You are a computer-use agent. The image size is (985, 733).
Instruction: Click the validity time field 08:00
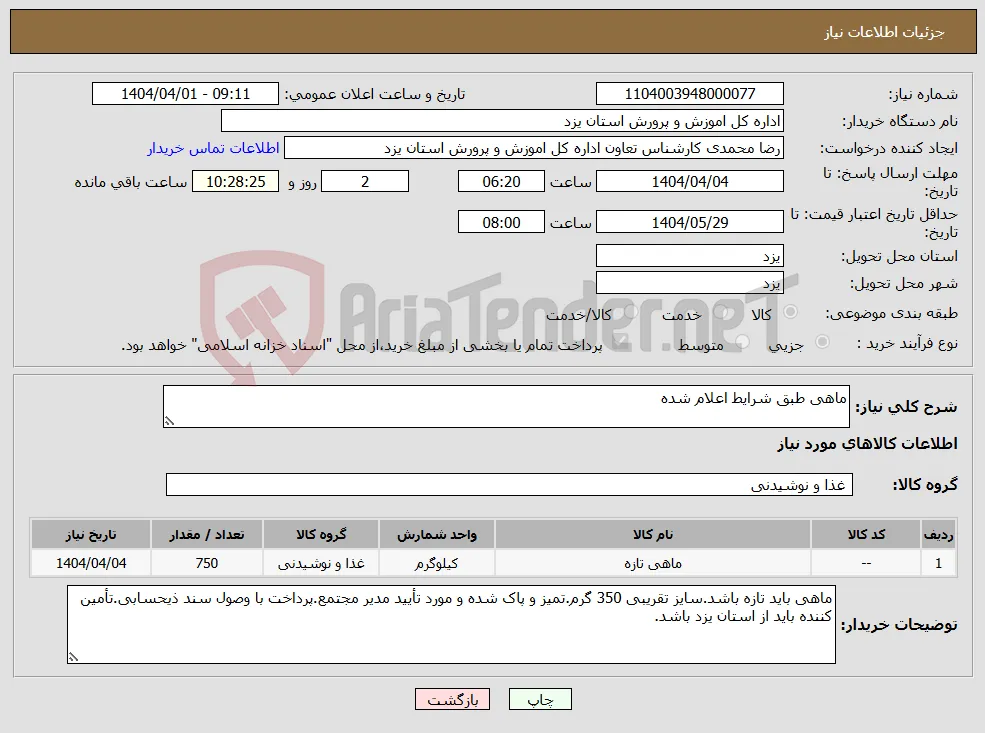pos(501,222)
